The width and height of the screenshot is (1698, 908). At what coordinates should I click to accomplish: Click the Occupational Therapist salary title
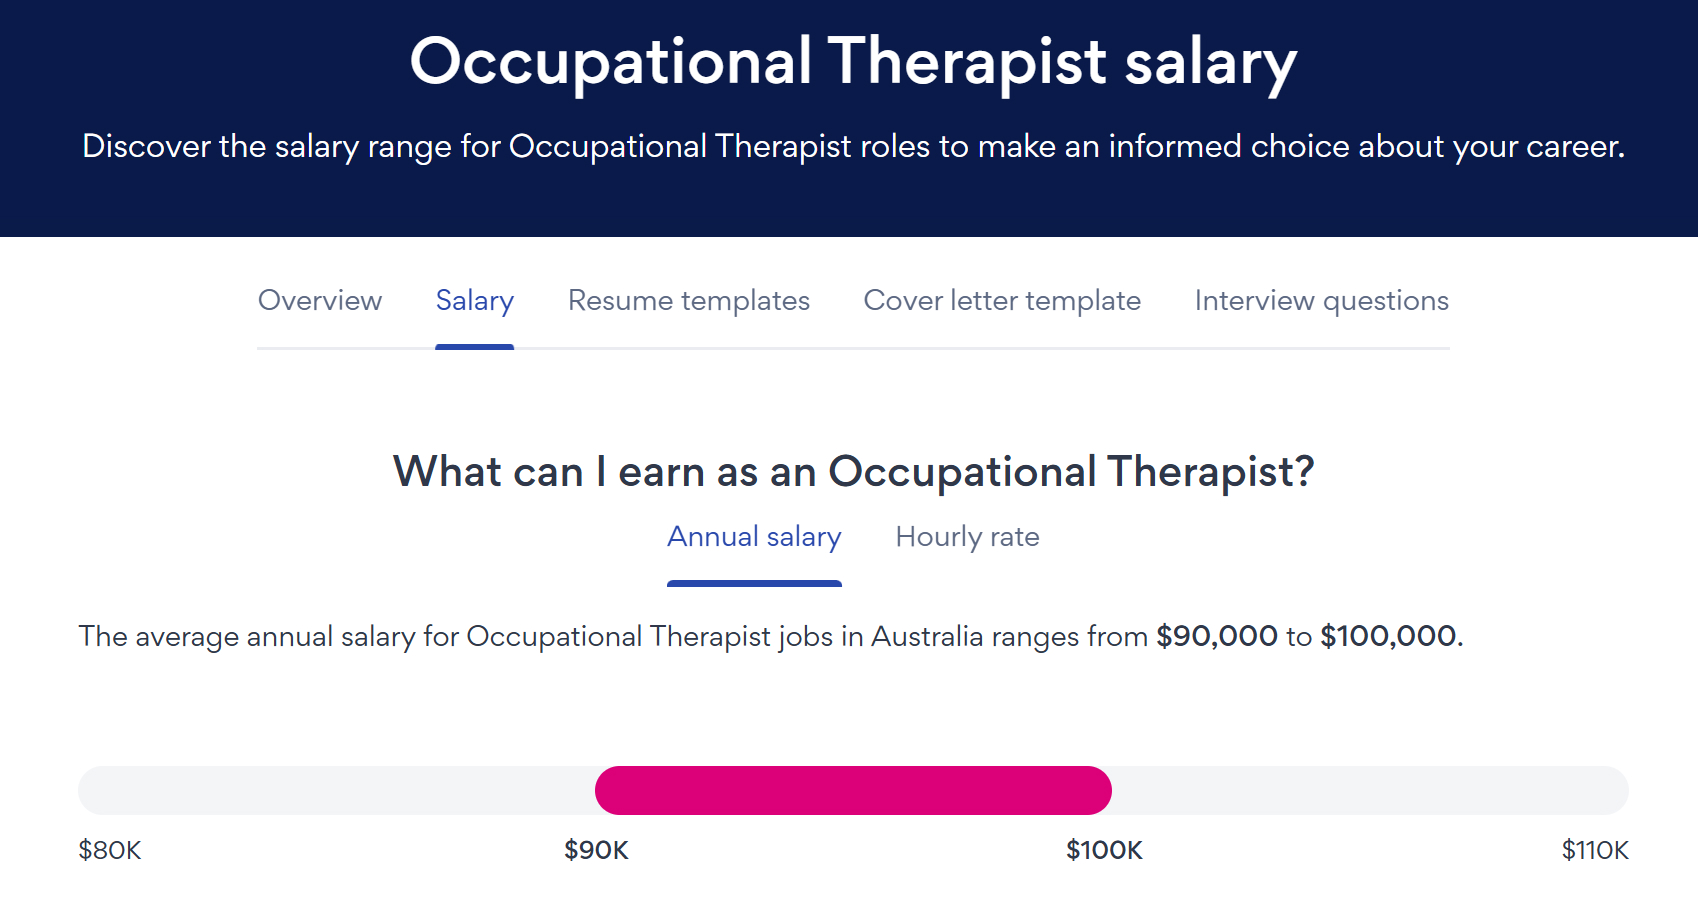(x=853, y=62)
